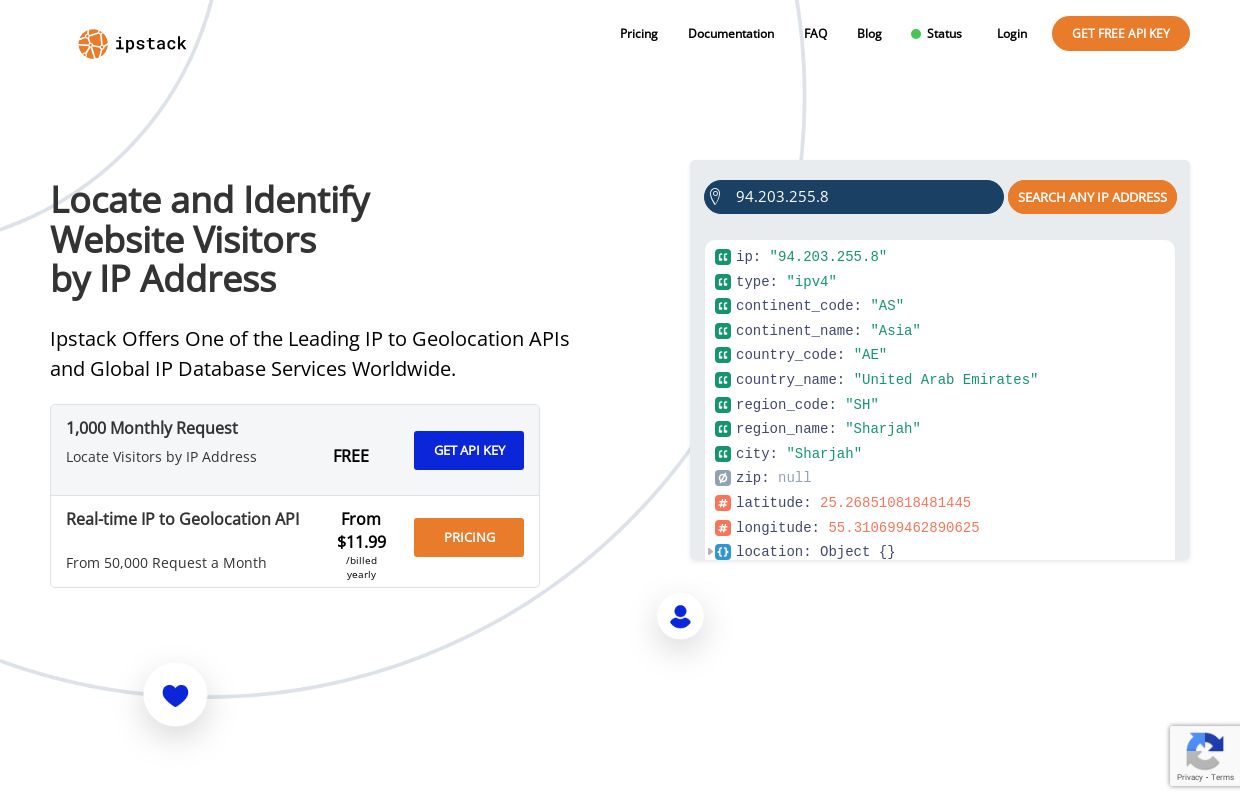
Task: Click the "94.203.255.8" ip value in JSON
Action: coord(828,257)
